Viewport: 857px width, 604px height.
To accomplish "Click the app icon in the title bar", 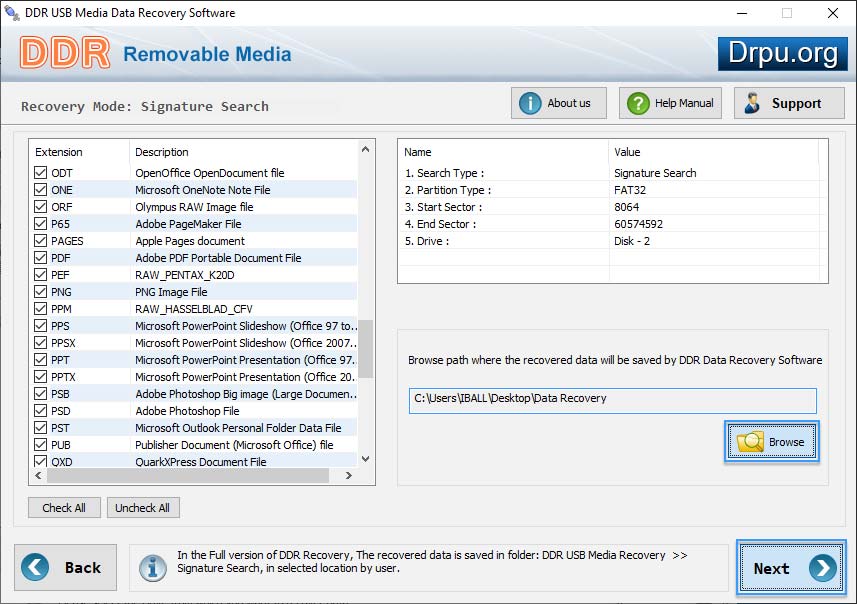I will click(x=11, y=12).
